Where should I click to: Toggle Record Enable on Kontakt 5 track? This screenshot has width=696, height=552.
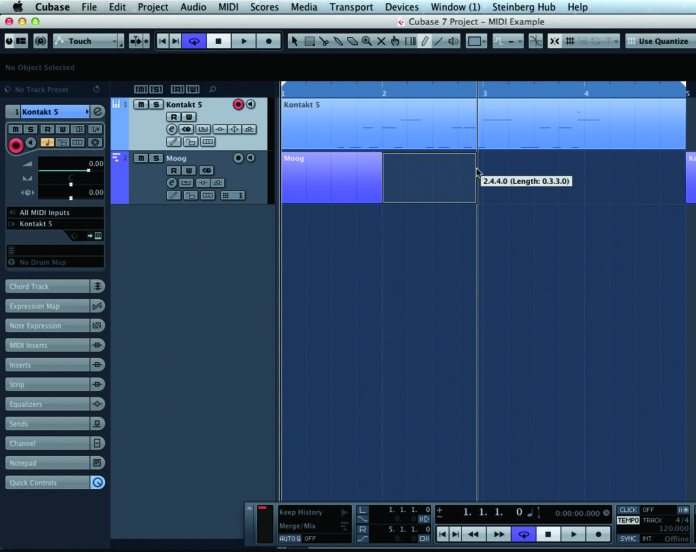click(x=238, y=104)
